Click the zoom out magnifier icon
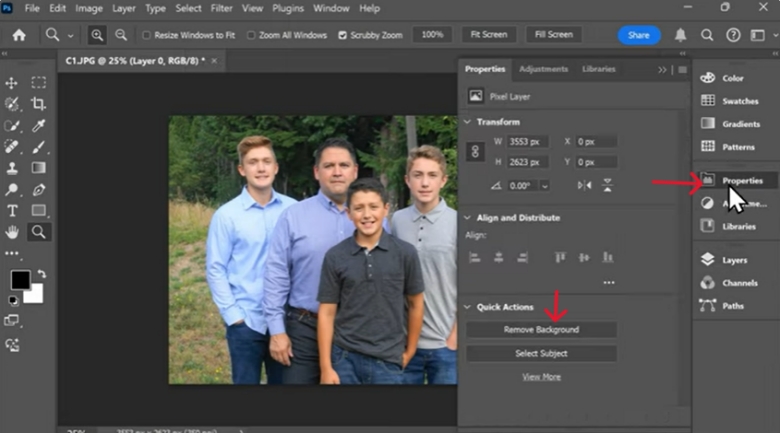This screenshot has height=434, width=780. coord(121,35)
